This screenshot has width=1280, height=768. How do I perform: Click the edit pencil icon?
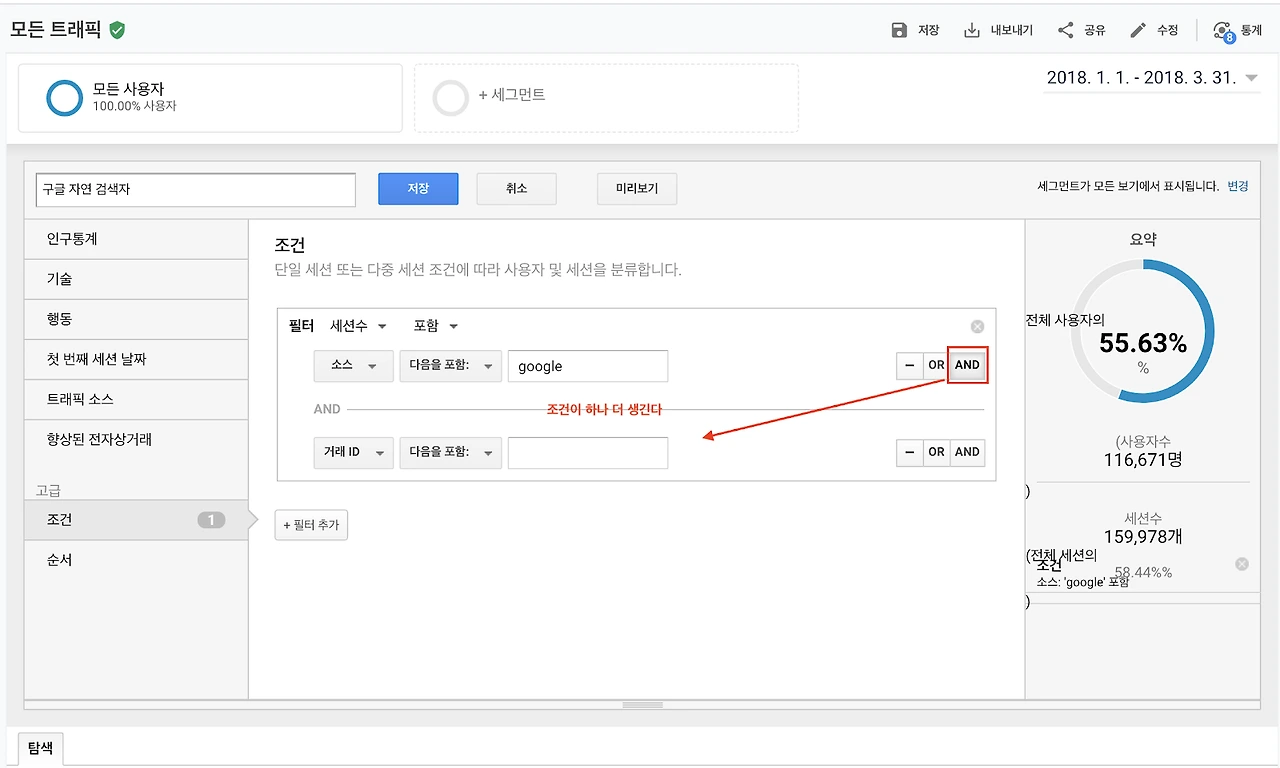click(x=1138, y=30)
